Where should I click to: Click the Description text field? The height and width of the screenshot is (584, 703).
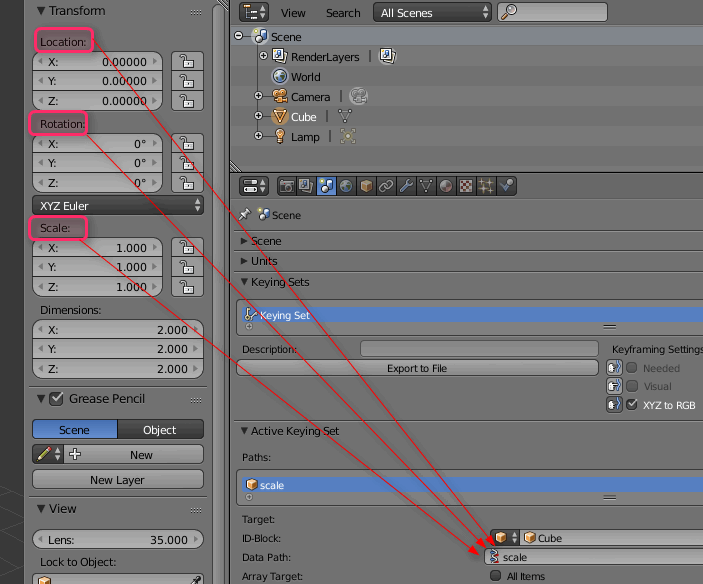pos(479,348)
